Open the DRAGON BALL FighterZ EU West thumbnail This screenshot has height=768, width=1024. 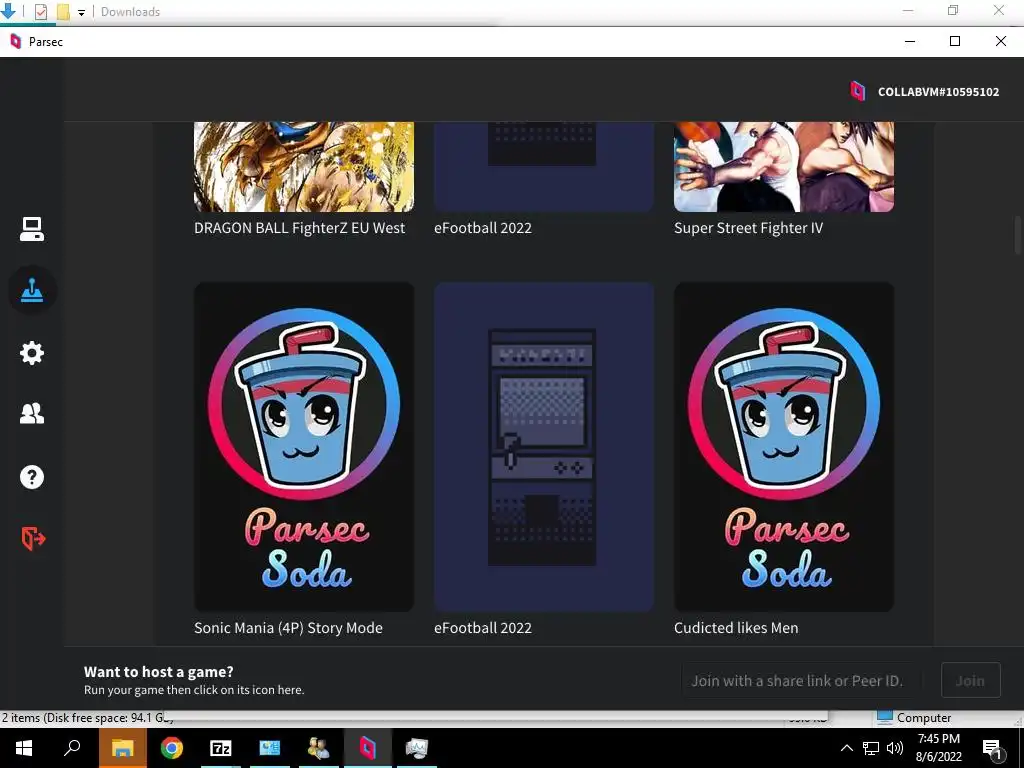[x=304, y=167]
